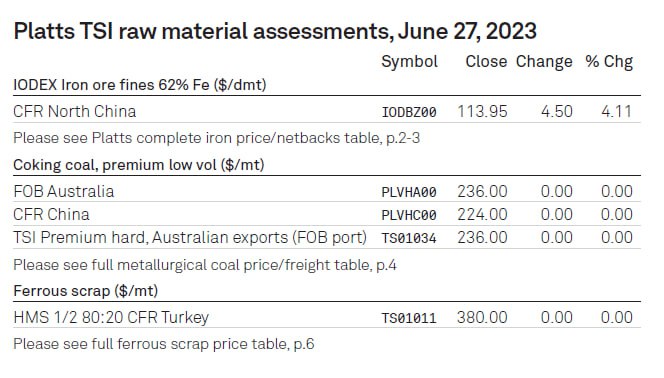Screen dimensions: 664x378
Task: Click the Close column header
Action: 486,61
